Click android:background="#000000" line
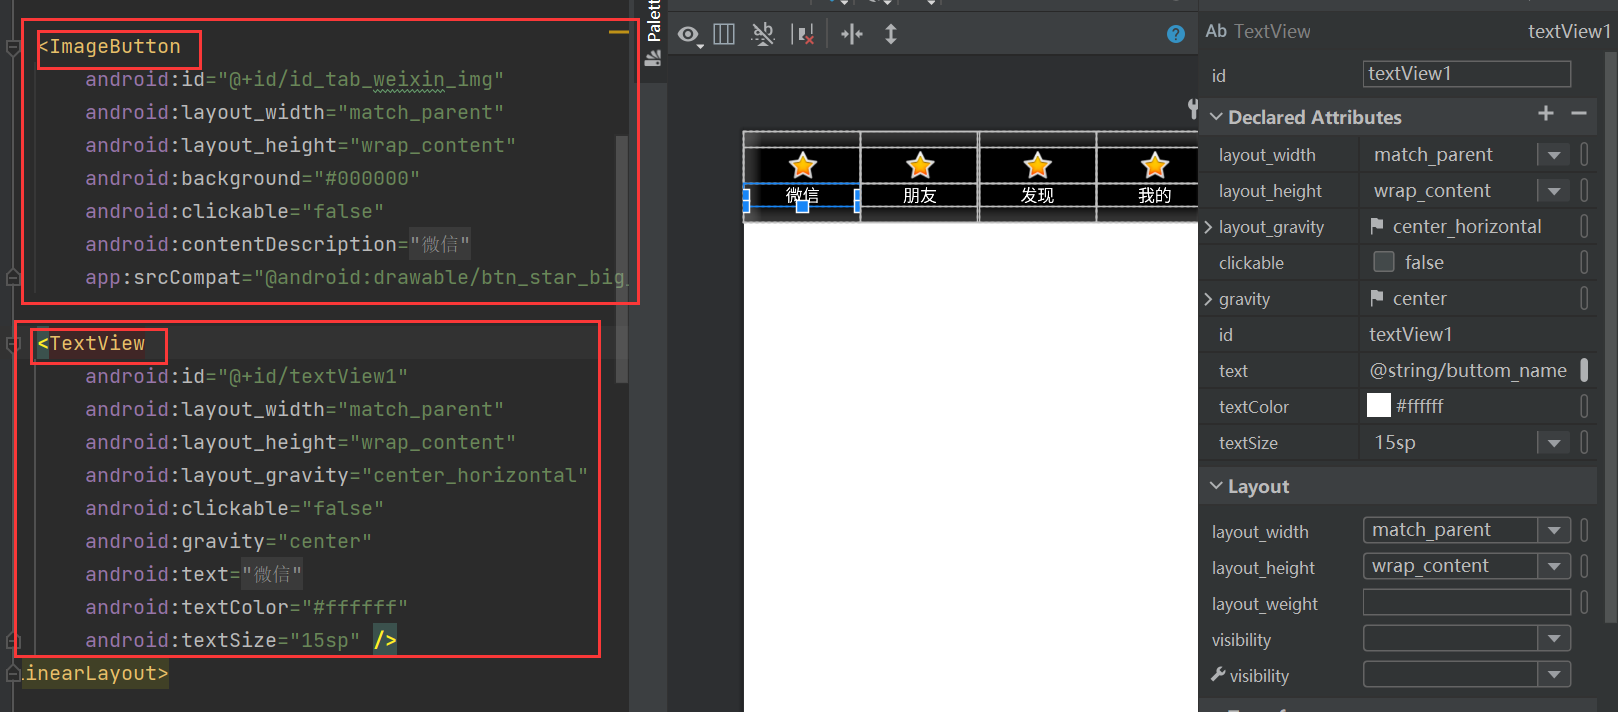This screenshot has height=712, width=1618. 252,179
